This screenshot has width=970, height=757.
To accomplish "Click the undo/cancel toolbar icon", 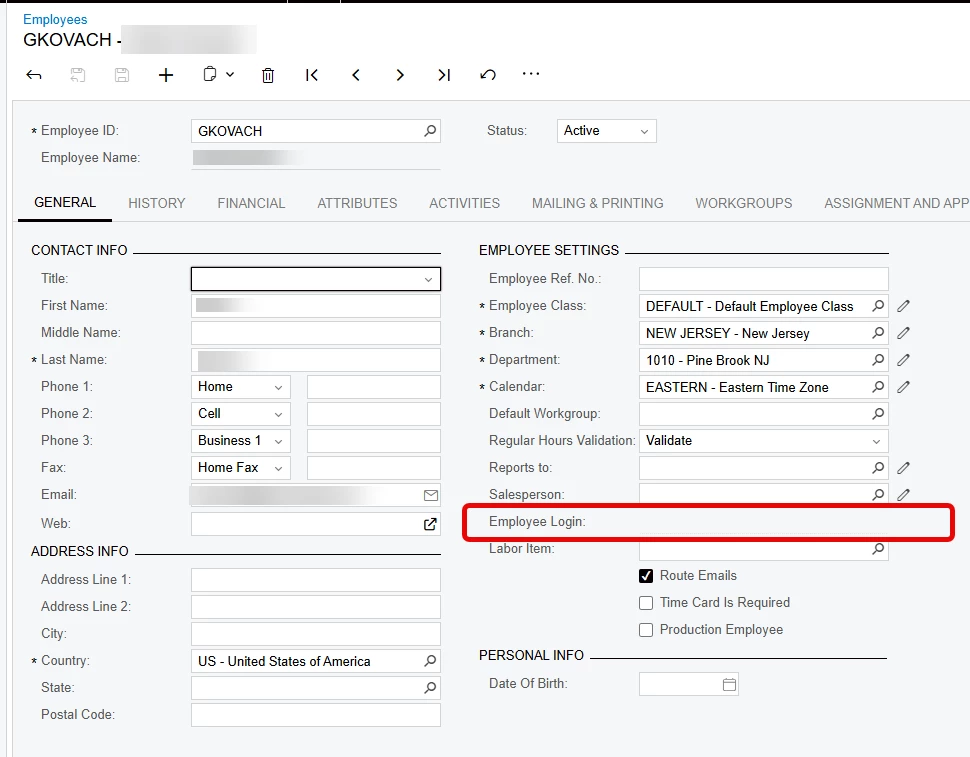I will click(487, 75).
